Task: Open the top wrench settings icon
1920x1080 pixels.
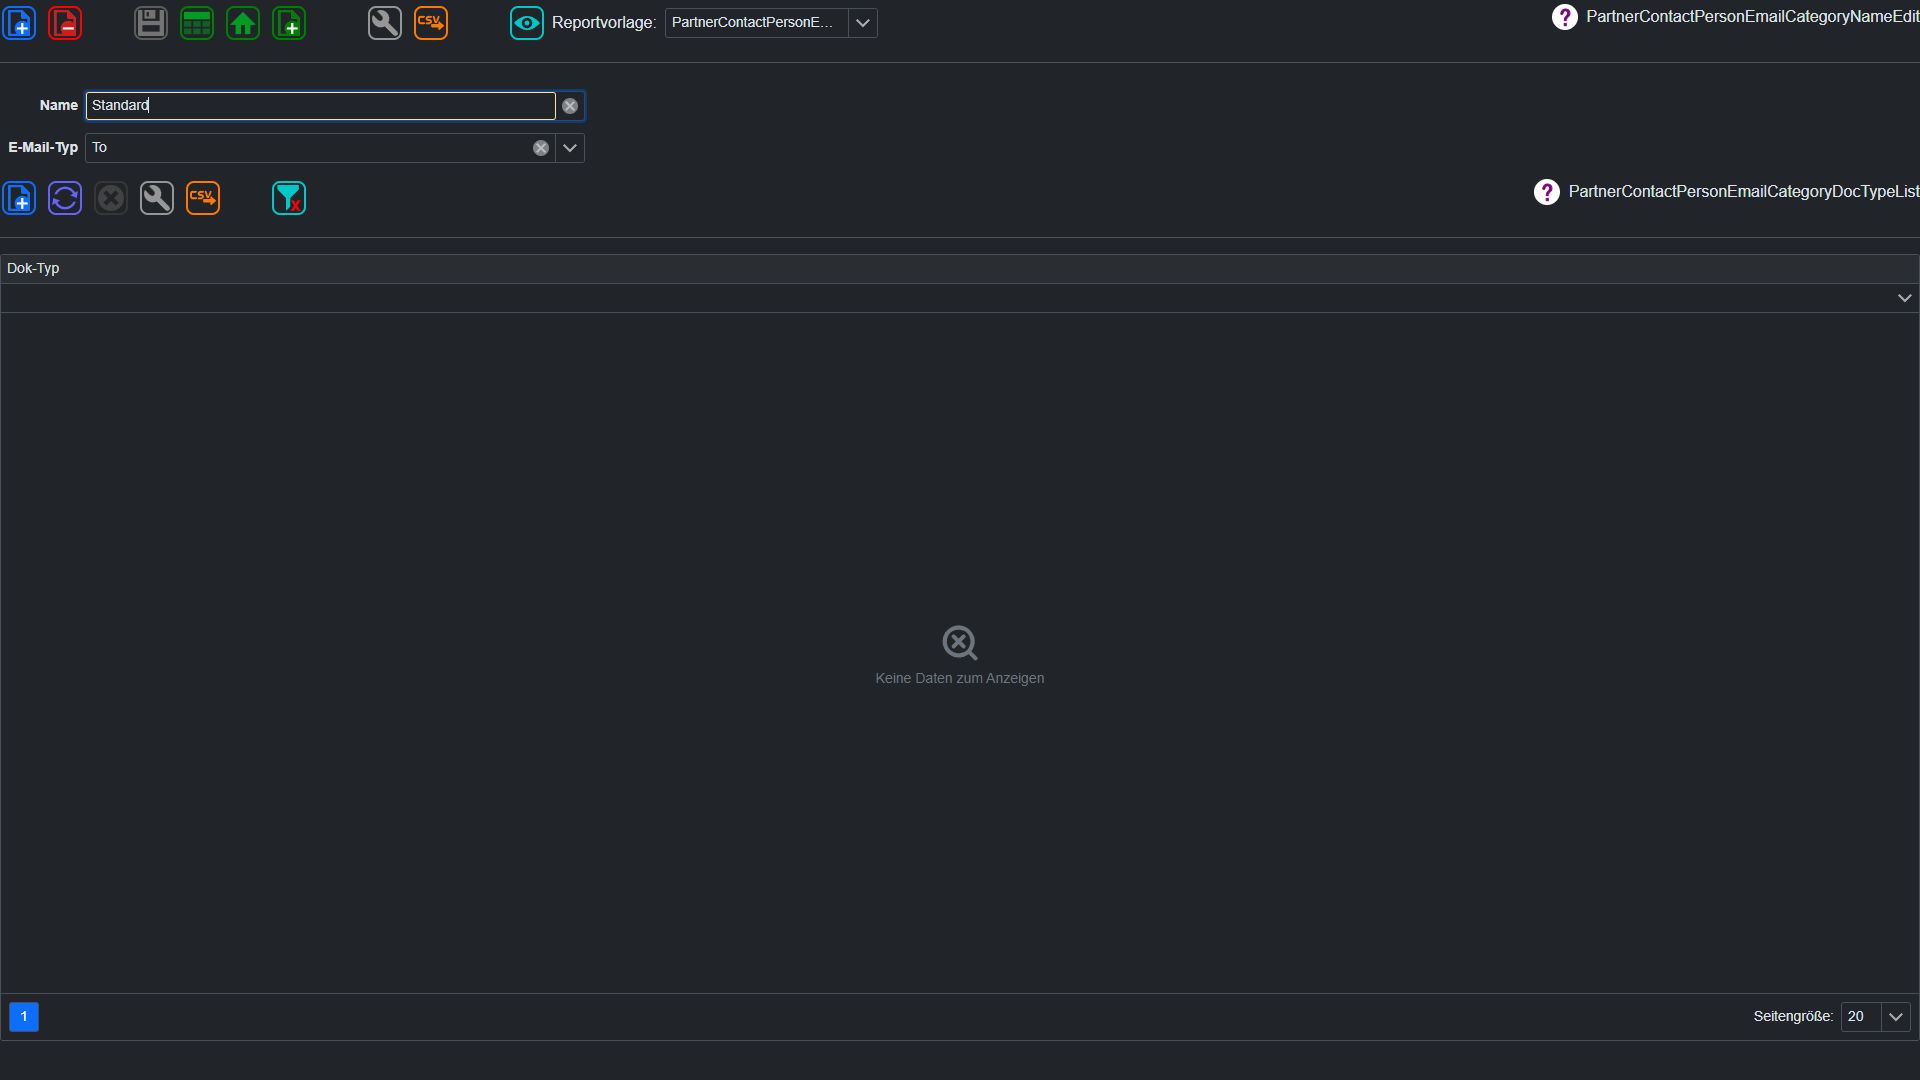Action: [385, 23]
